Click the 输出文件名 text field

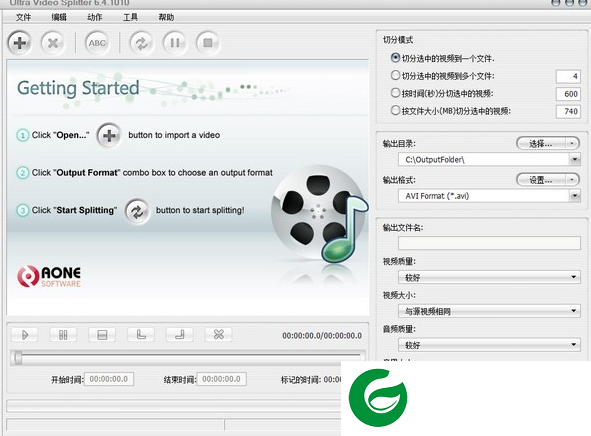click(489, 243)
